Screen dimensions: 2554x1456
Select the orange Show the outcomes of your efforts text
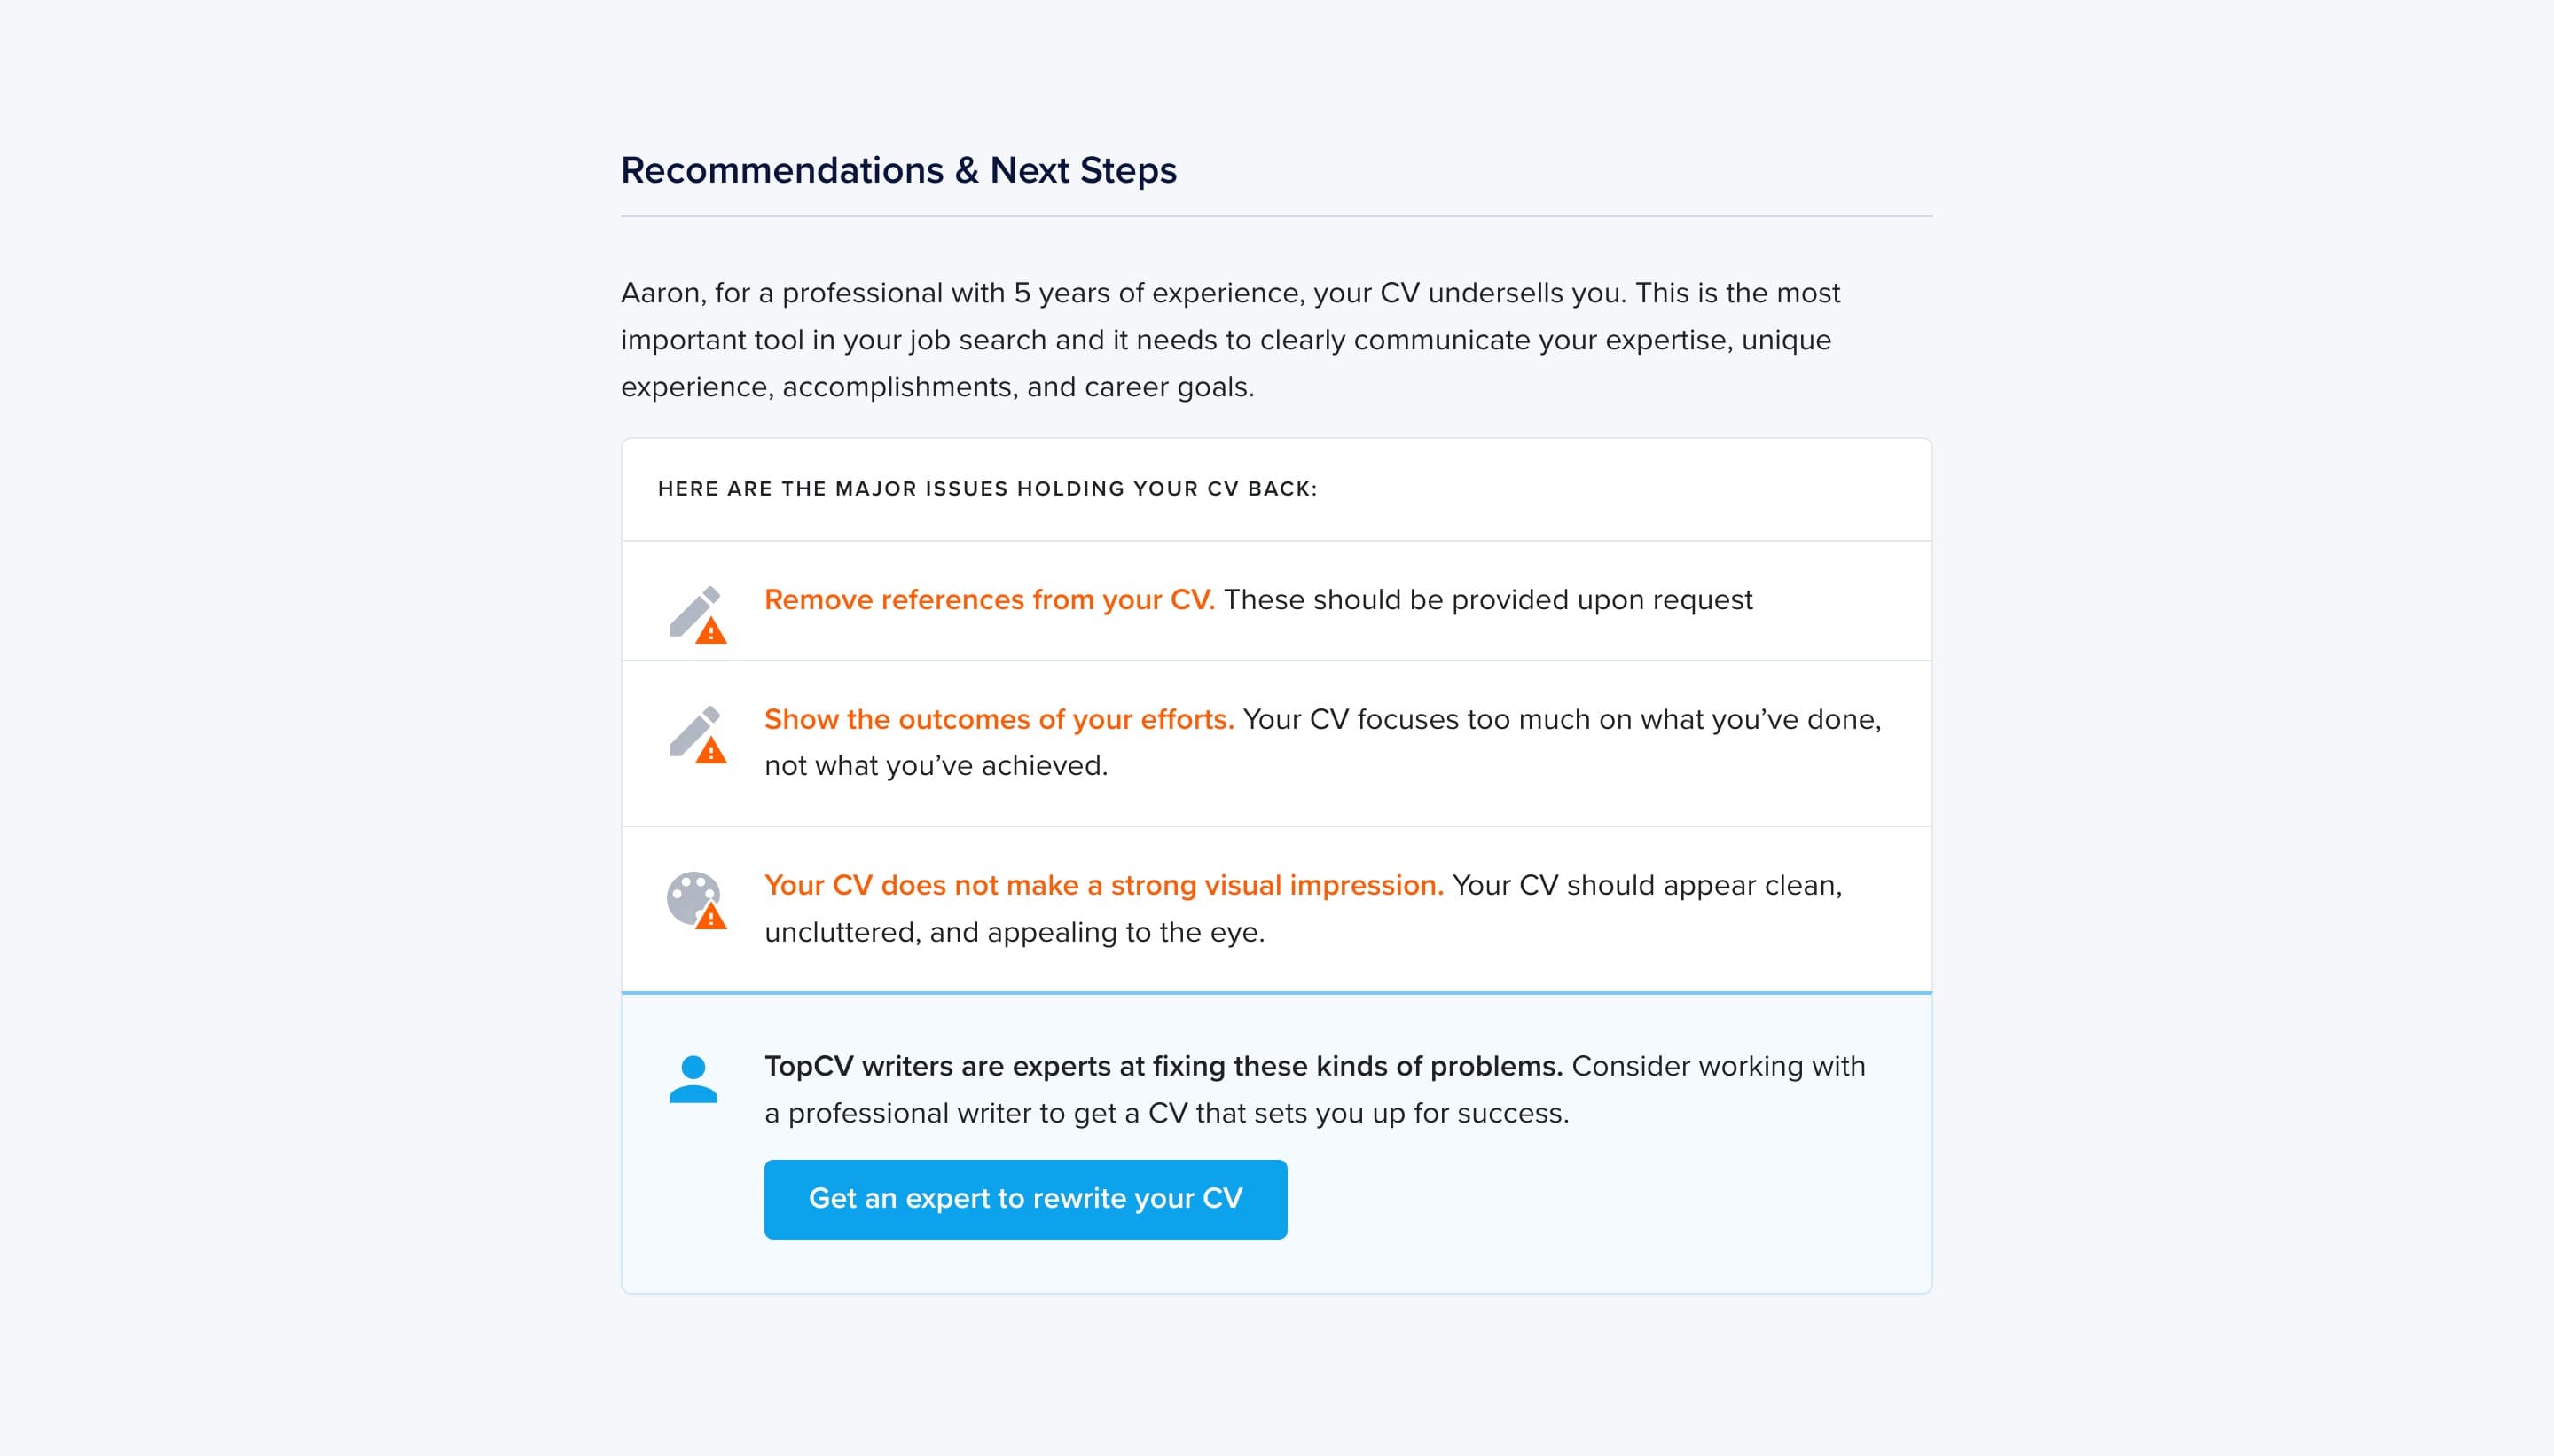[998, 720]
